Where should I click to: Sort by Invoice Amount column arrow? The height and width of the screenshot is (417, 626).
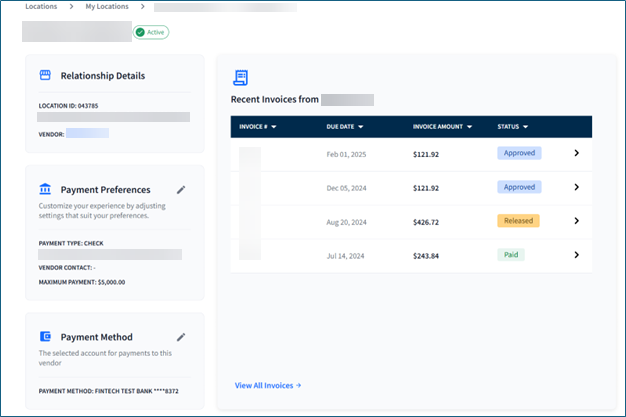tap(470, 127)
